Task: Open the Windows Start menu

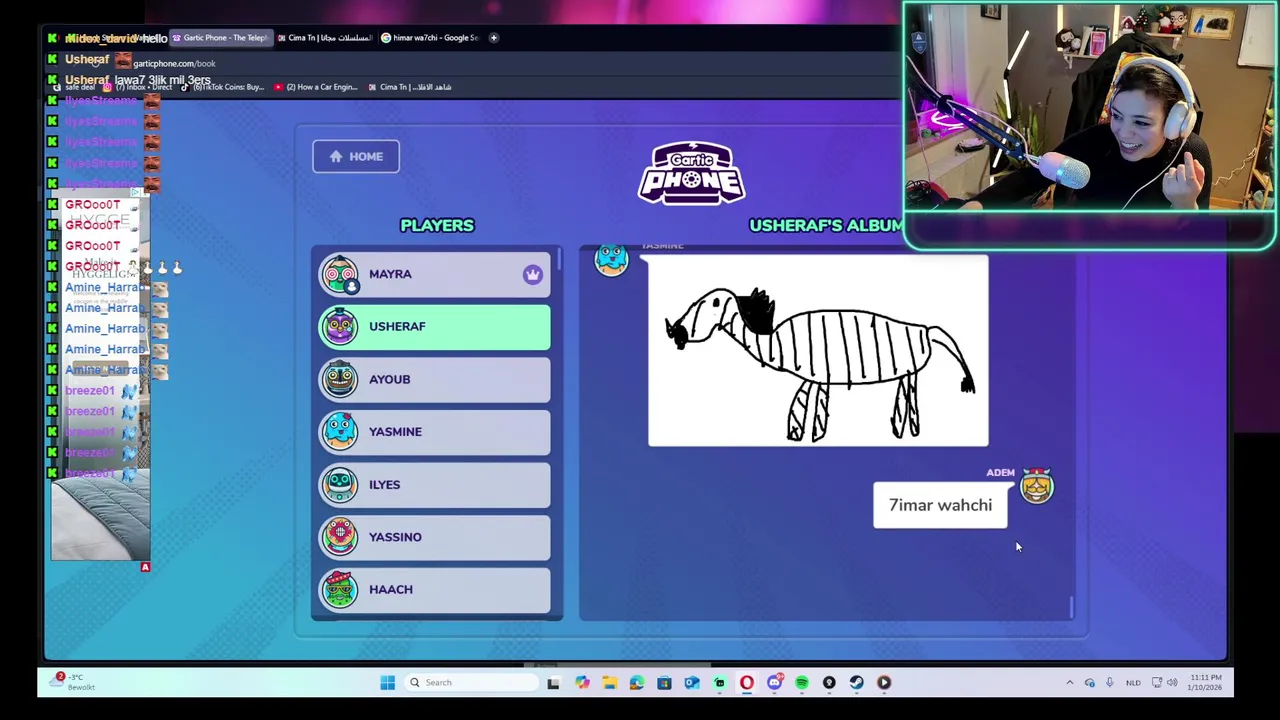Action: 387,682
